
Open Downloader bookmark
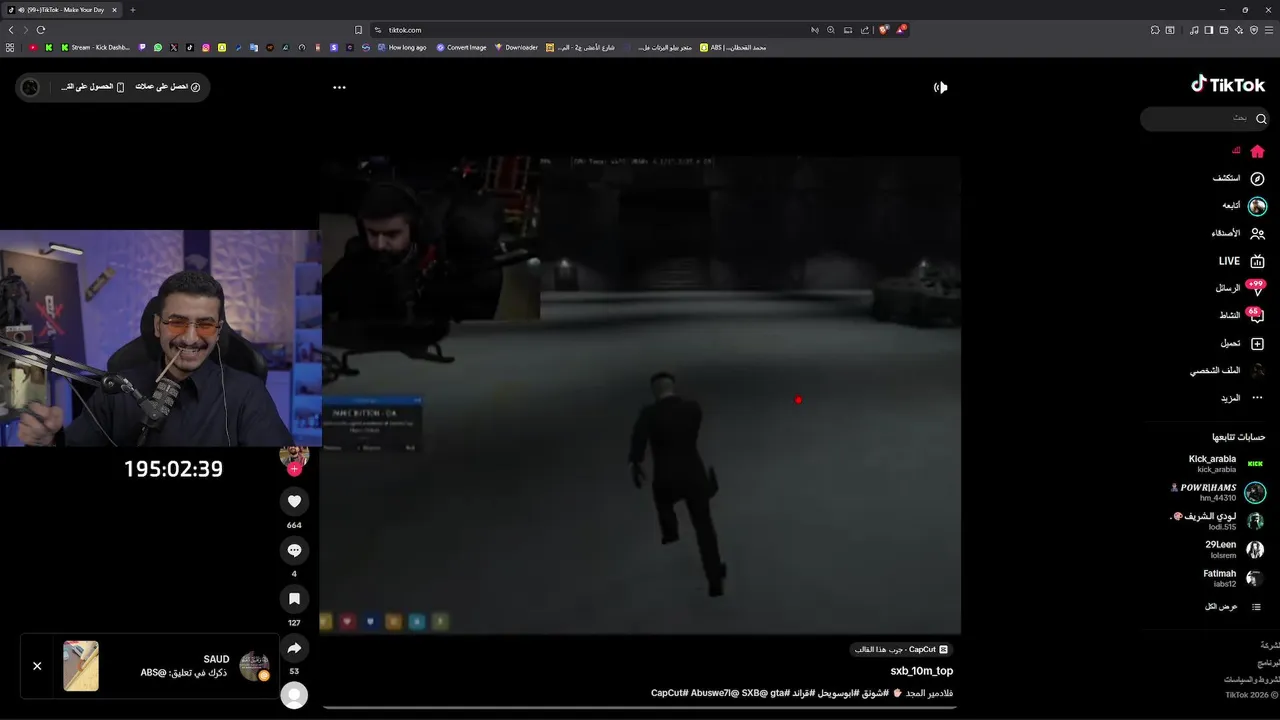click(x=516, y=47)
